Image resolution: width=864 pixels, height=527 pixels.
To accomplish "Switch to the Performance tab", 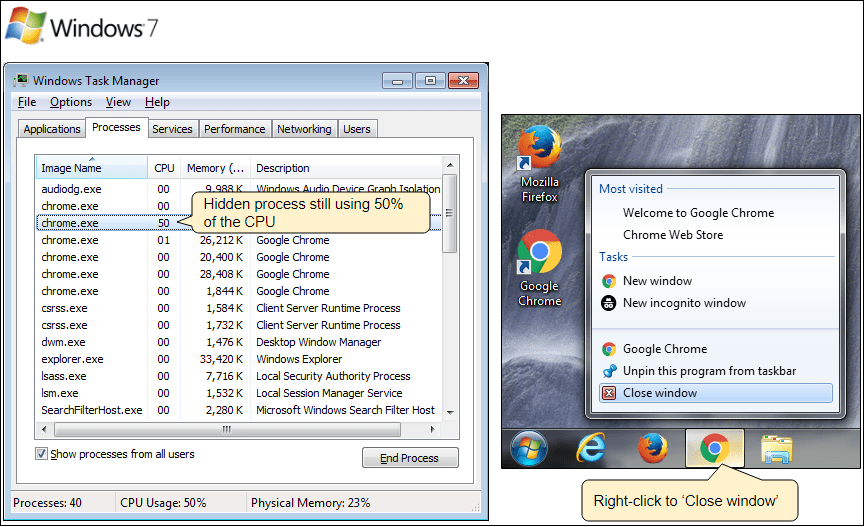I will (235, 129).
